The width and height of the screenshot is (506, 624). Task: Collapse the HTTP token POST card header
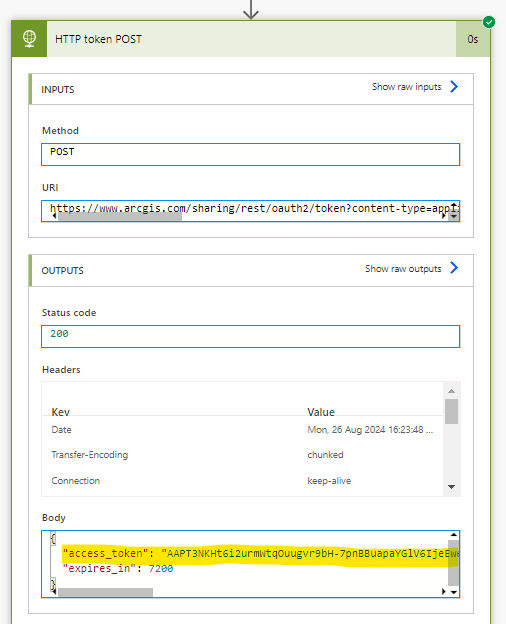[251, 39]
